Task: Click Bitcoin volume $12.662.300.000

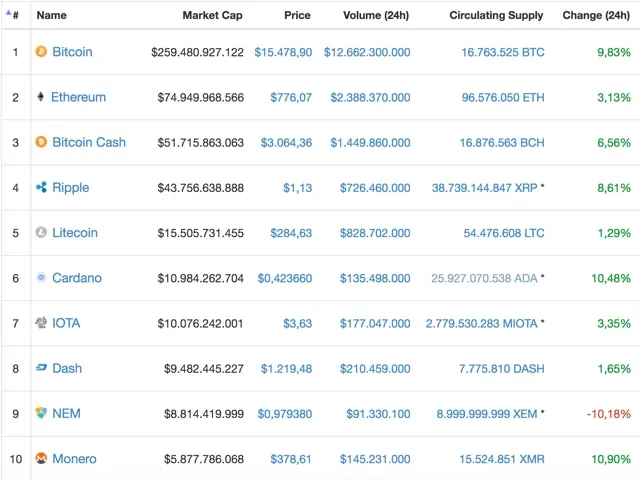Action: (367, 52)
